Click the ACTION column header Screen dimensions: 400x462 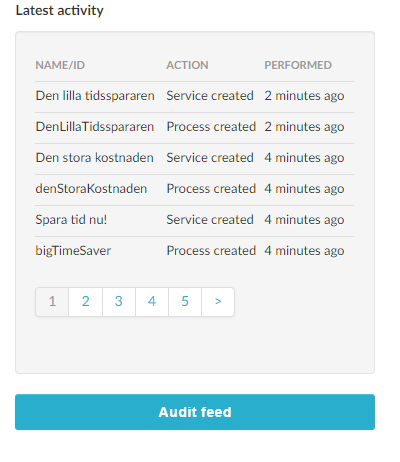pyautogui.click(x=187, y=65)
